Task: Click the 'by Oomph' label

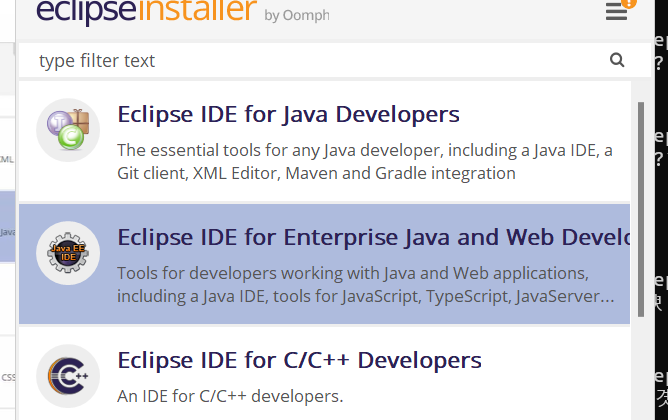Action: tap(297, 15)
